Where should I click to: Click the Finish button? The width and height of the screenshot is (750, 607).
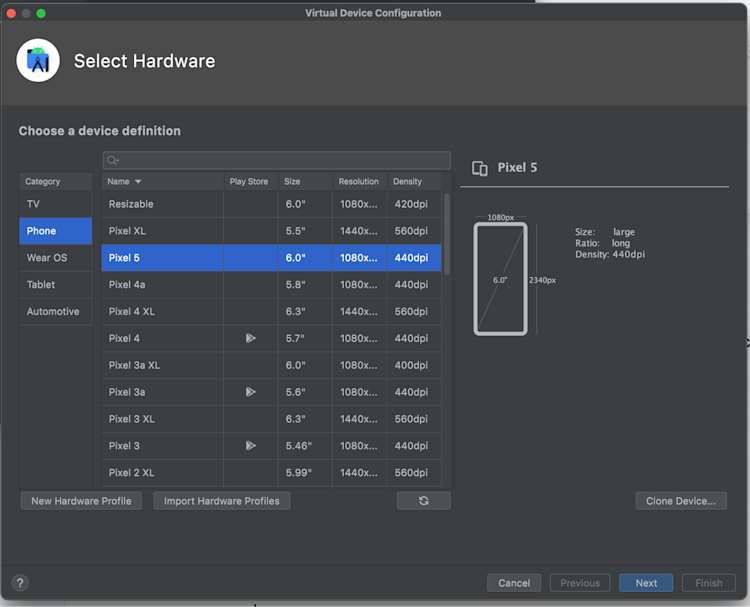[708, 583]
